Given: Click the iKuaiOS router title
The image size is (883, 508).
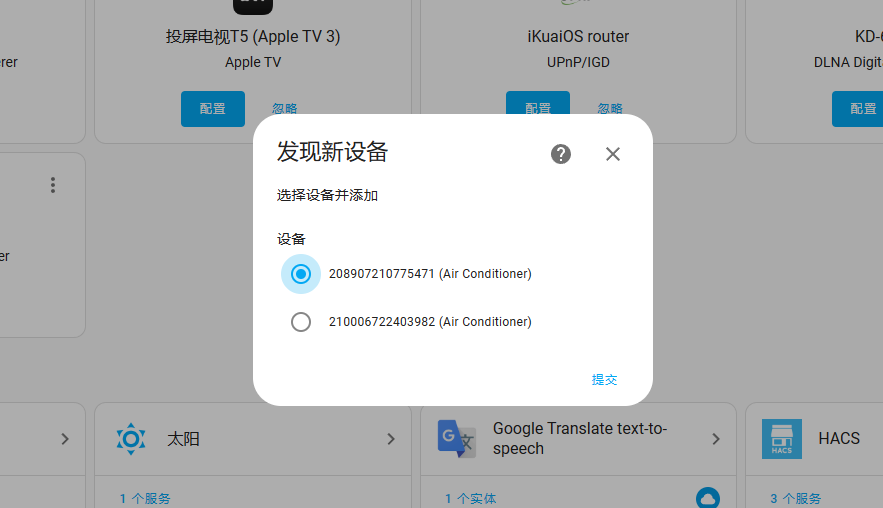Looking at the screenshot, I should click(x=578, y=37).
